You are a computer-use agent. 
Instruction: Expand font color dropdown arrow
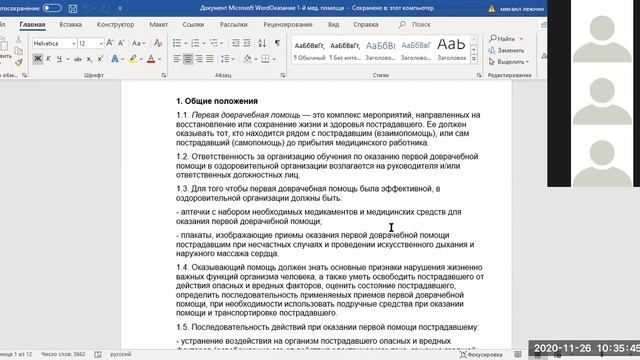pos(160,59)
